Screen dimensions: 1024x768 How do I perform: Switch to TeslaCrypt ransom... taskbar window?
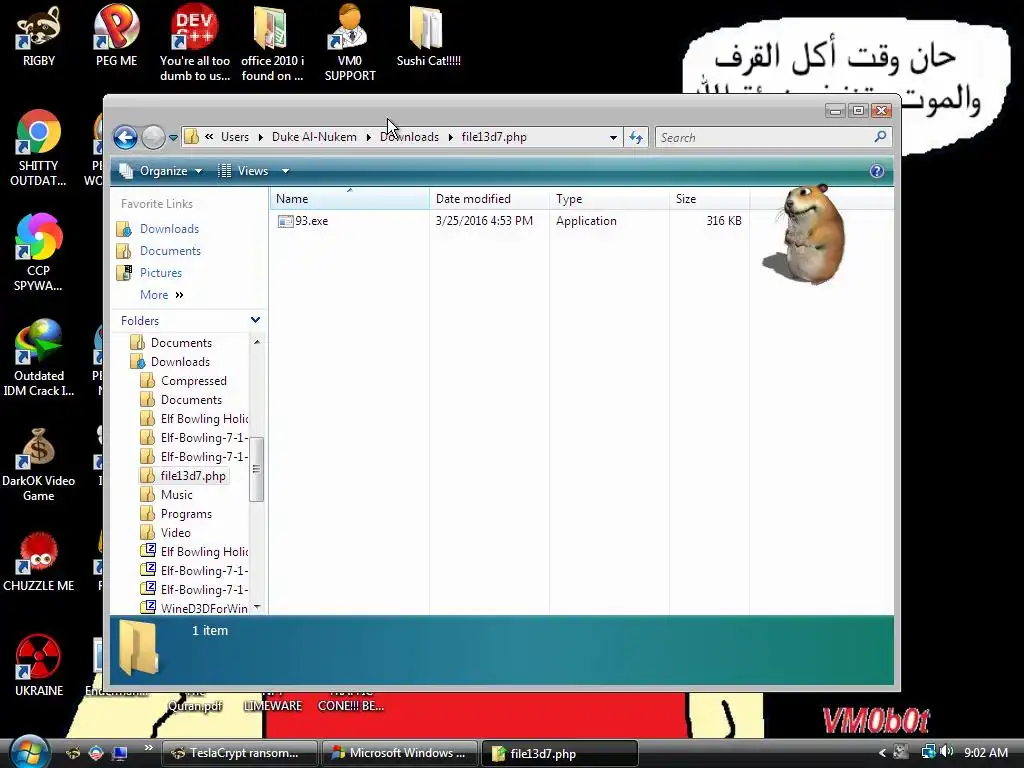[238, 753]
